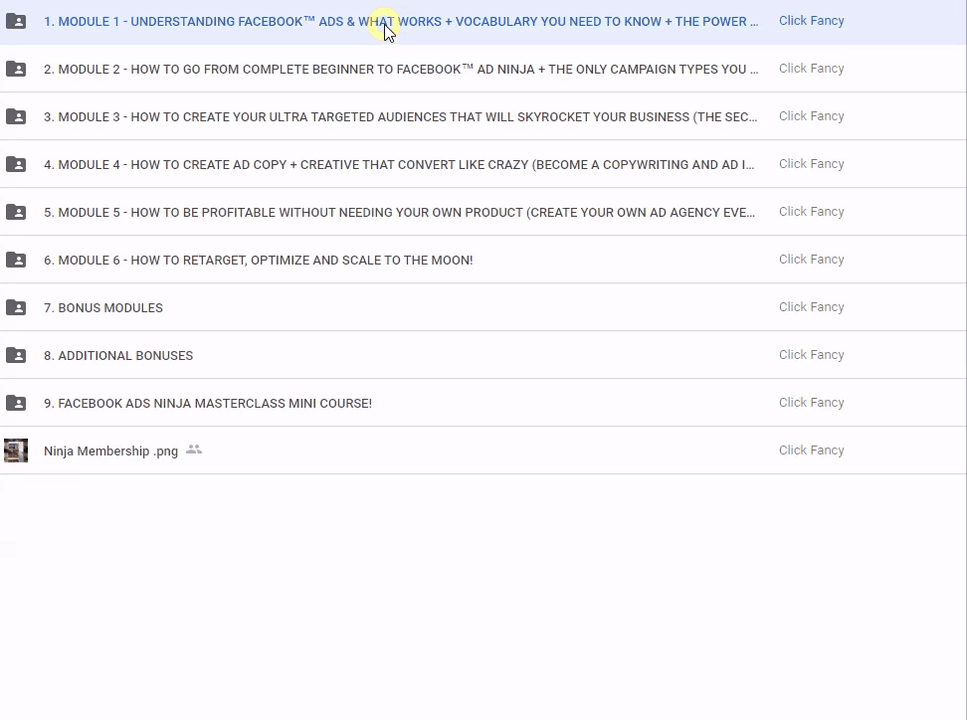Click owner Click Fancy on Module 5 row
967x720 pixels.
pos(811,212)
